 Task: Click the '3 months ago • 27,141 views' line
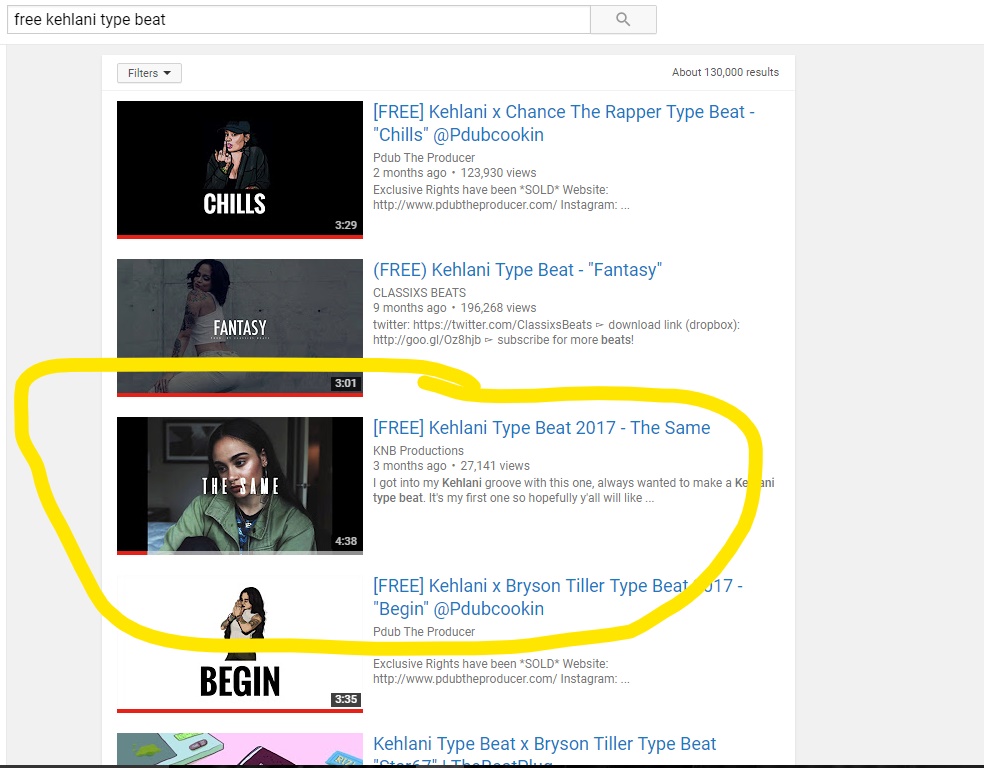click(451, 466)
